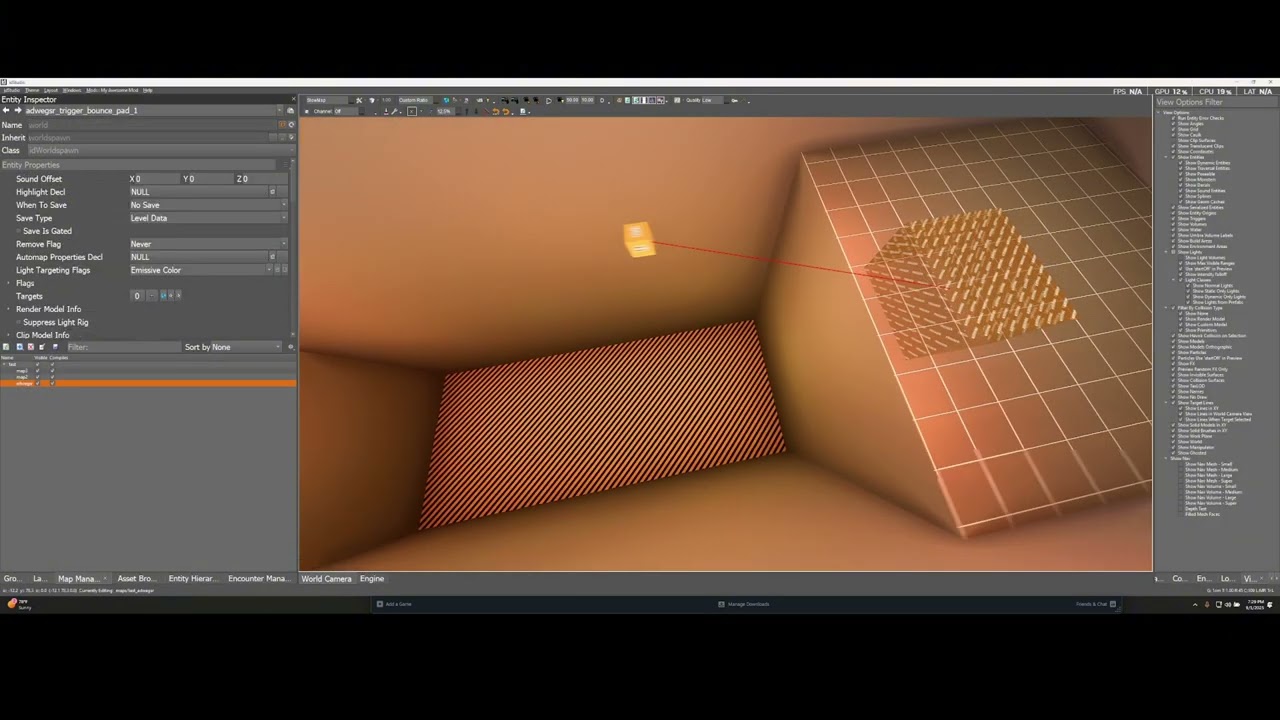Open the When To Save dropdown
This screenshot has height=720, width=1280.
208,205
